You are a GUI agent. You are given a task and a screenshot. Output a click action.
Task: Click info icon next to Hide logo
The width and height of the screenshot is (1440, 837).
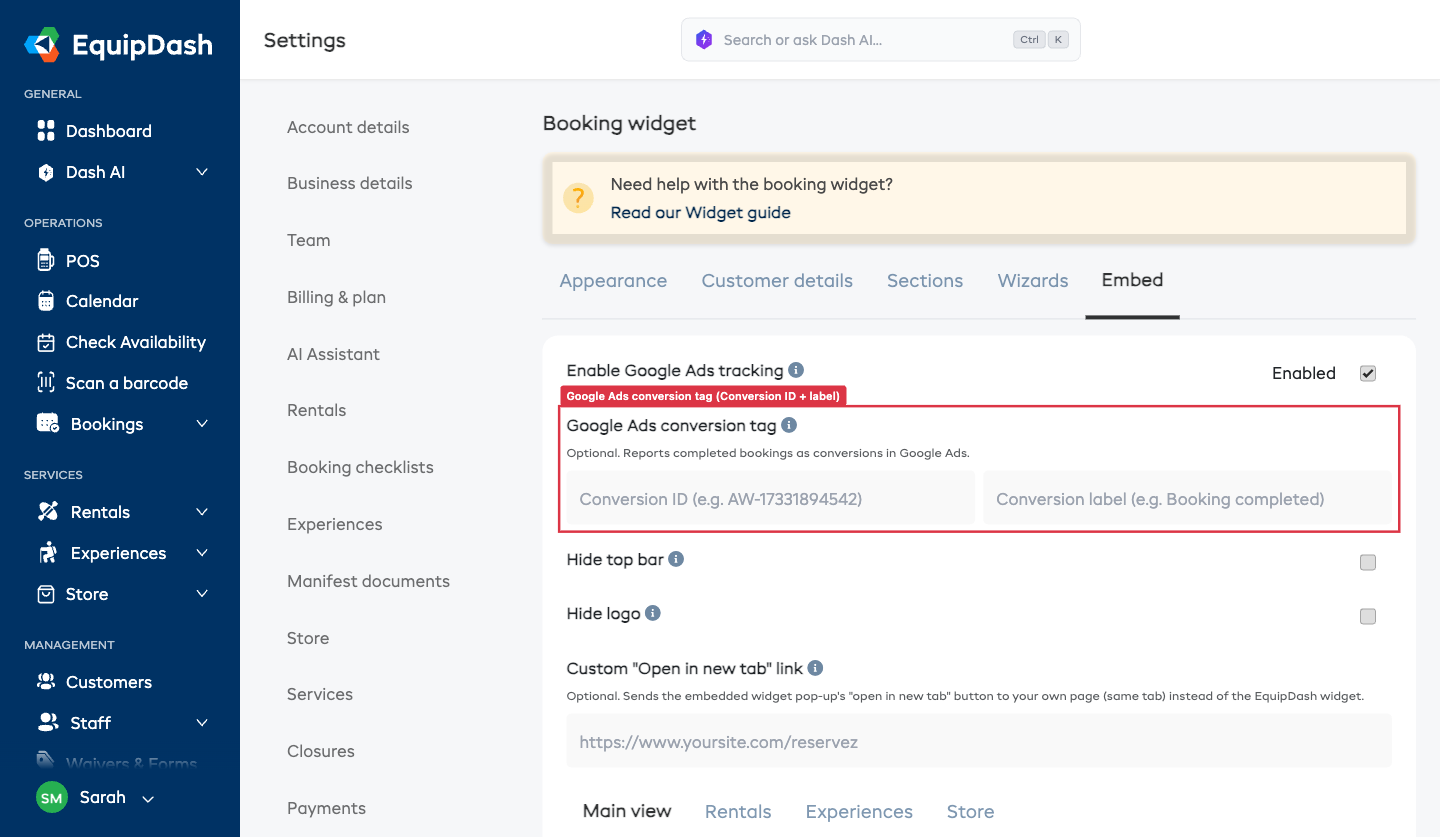pyautogui.click(x=653, y=613)
